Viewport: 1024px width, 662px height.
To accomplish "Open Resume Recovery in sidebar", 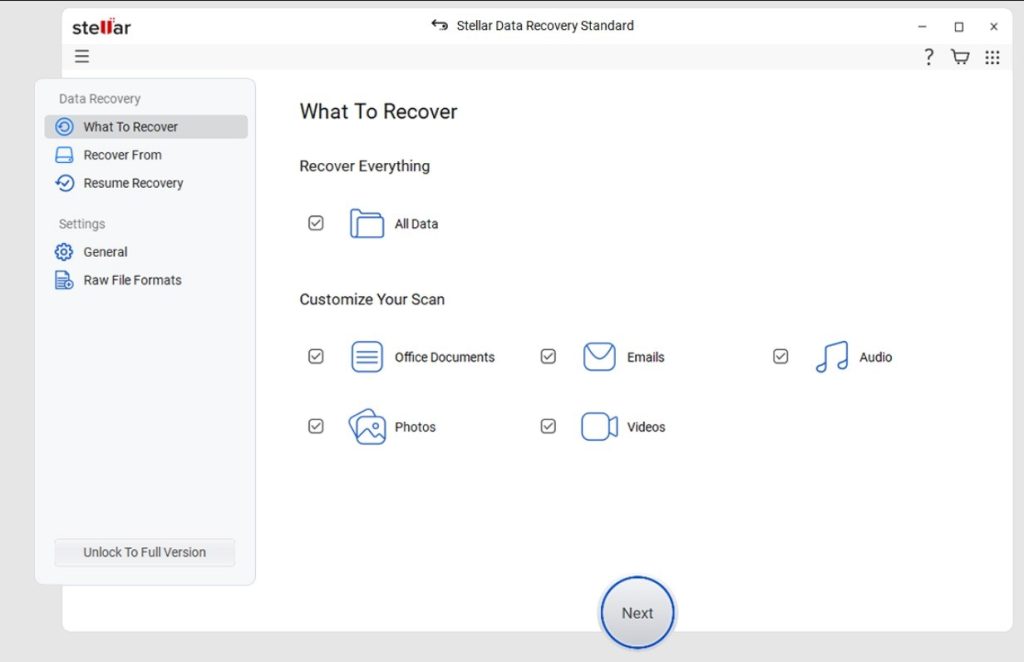I will click(133, 183).
